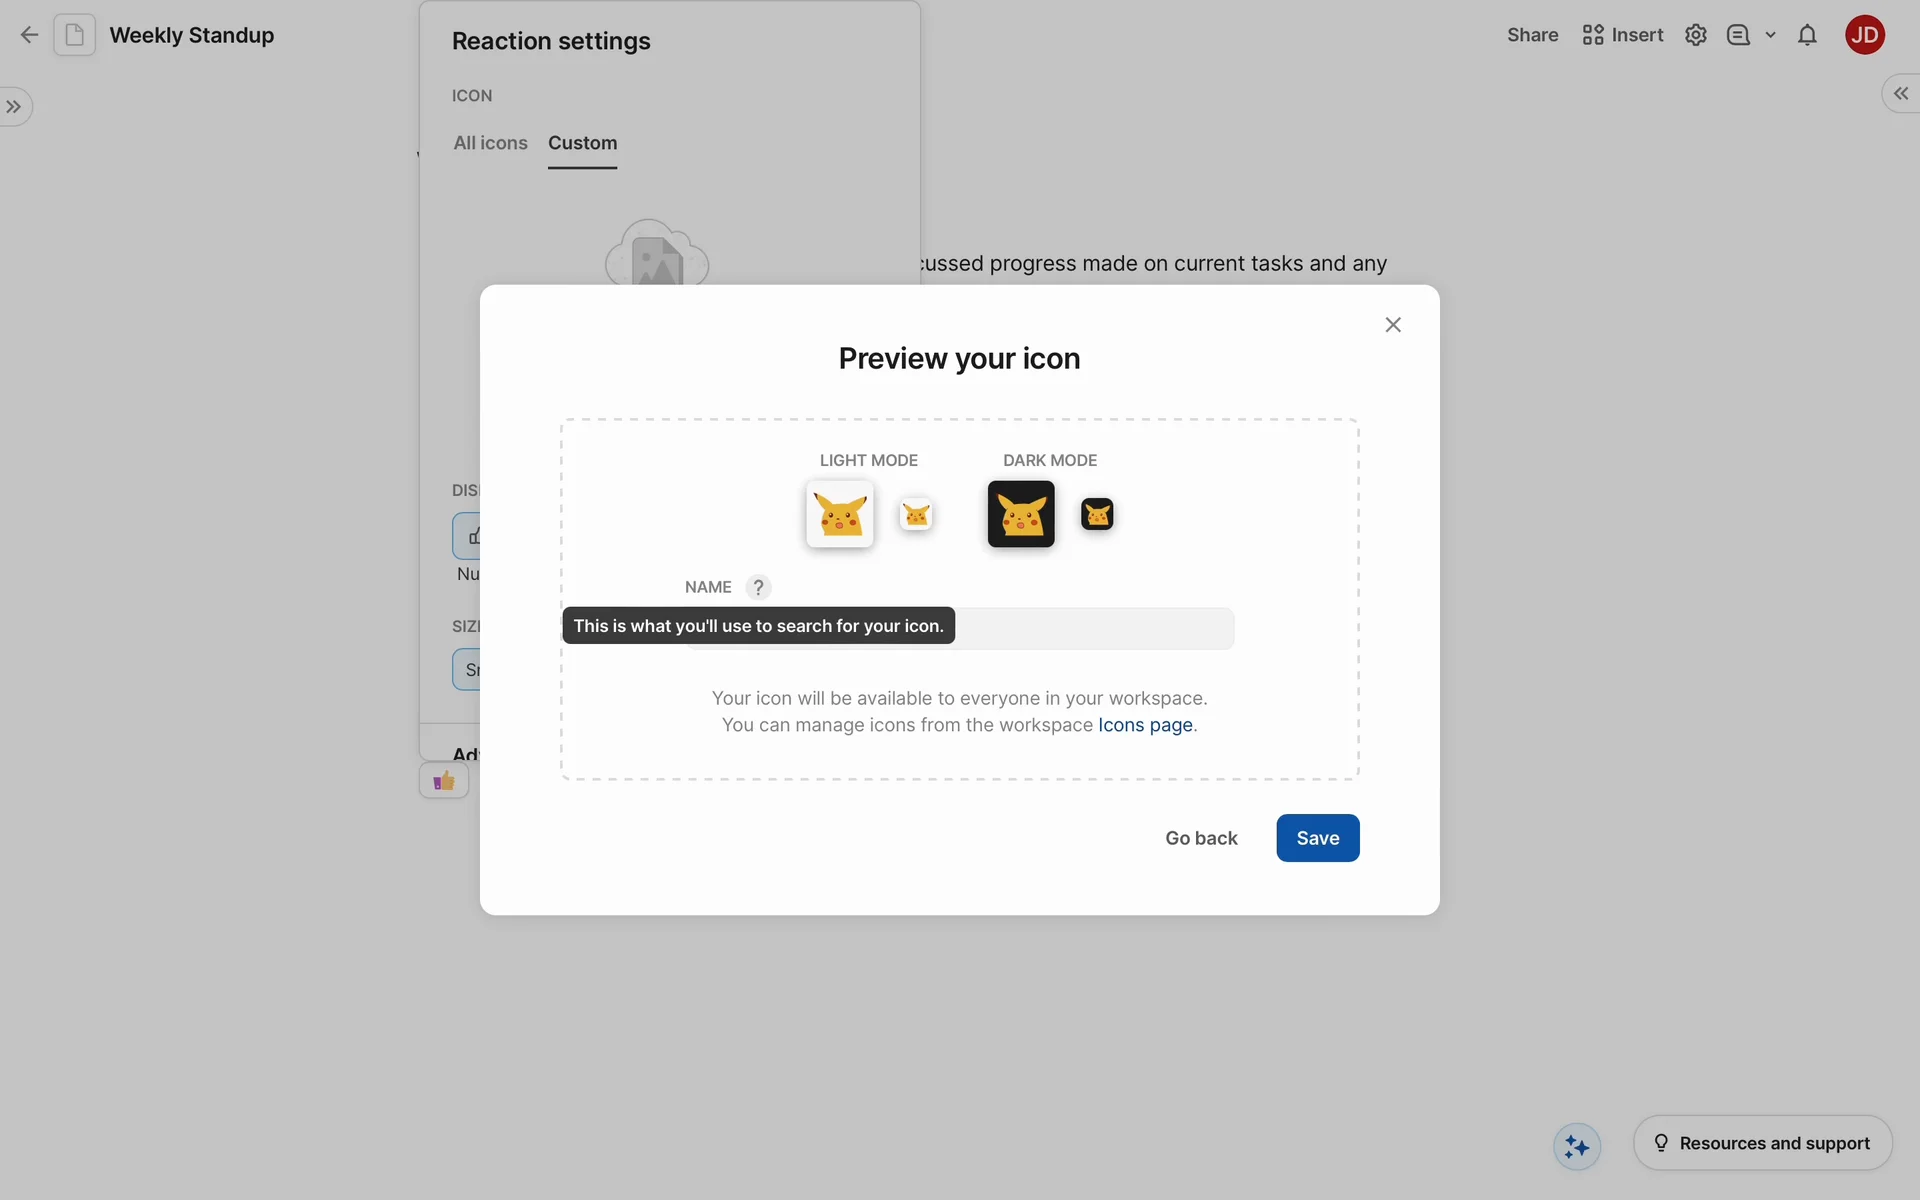
Task: Click the AI sparkle assistant button
Action: click(x=1577, y=1146)
